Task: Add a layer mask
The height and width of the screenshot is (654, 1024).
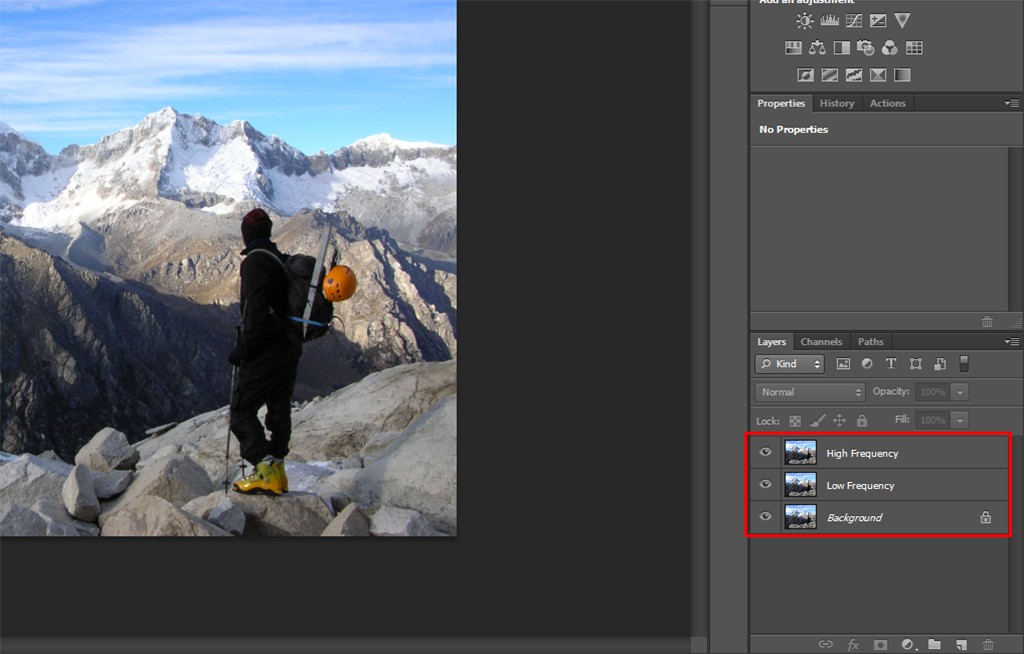Action: pyautogui.click(x=880, y=645)
